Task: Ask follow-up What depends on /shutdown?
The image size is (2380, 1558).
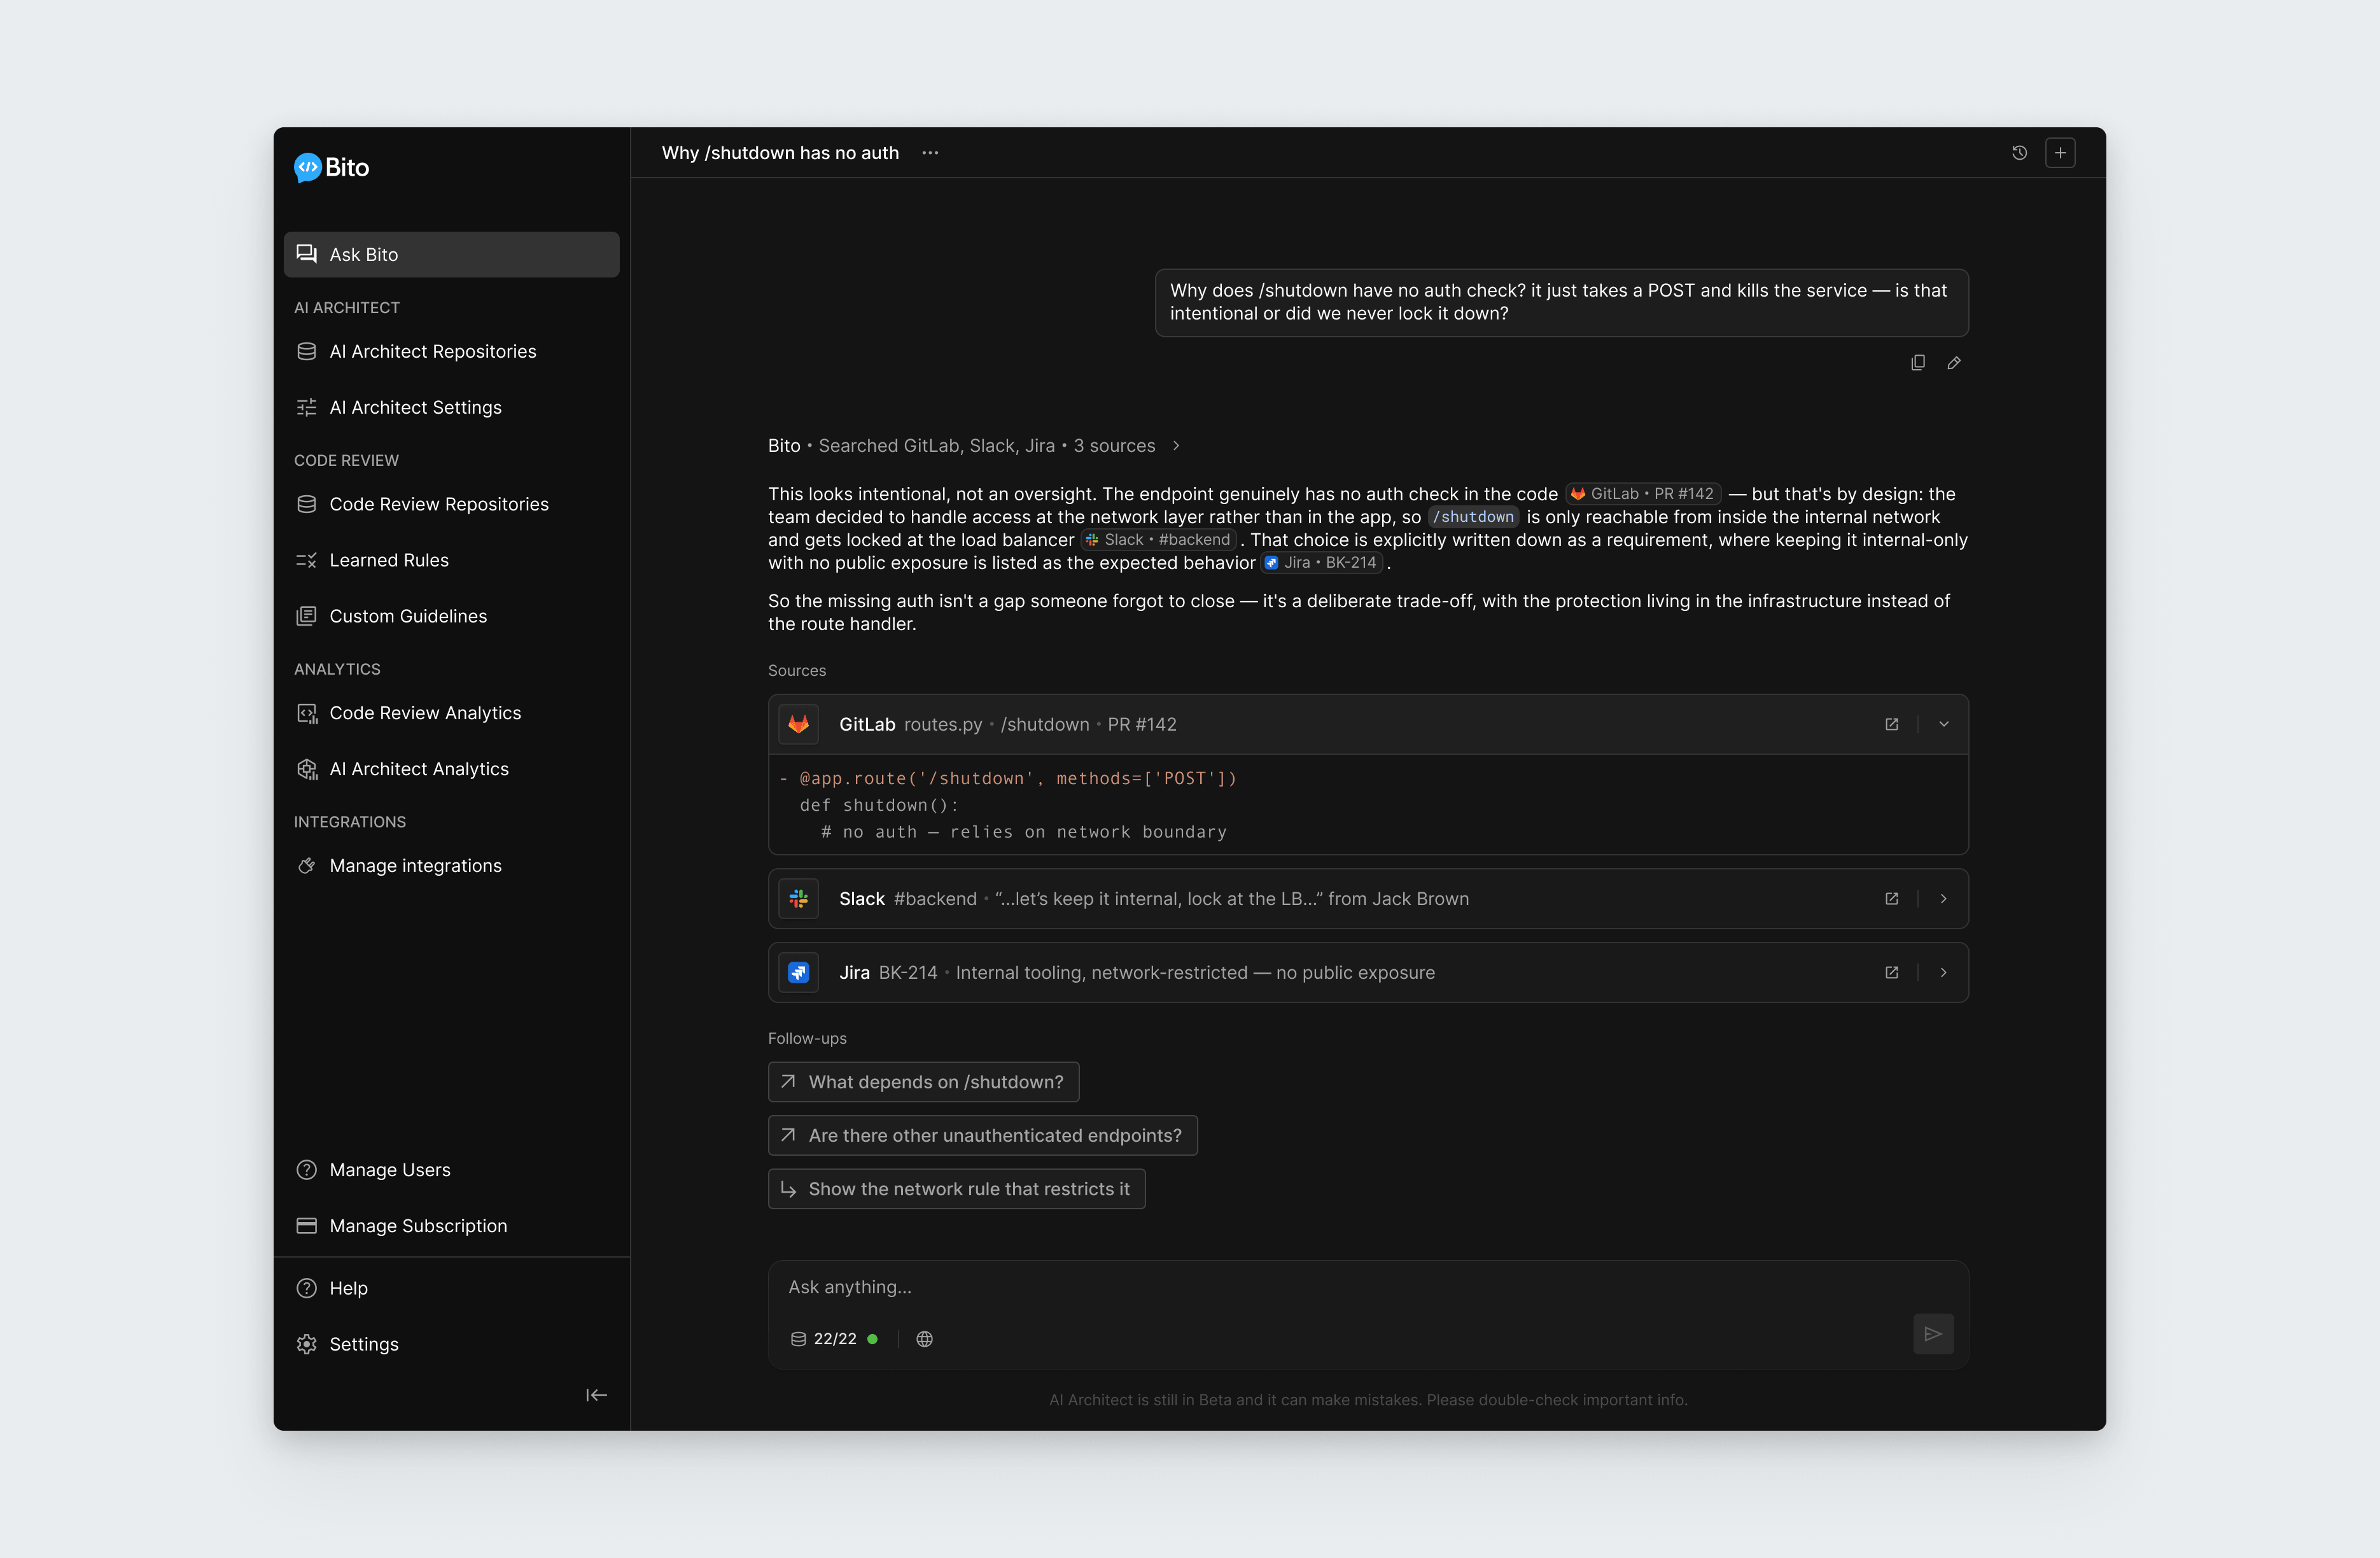Action: (x=923, y=1082)
